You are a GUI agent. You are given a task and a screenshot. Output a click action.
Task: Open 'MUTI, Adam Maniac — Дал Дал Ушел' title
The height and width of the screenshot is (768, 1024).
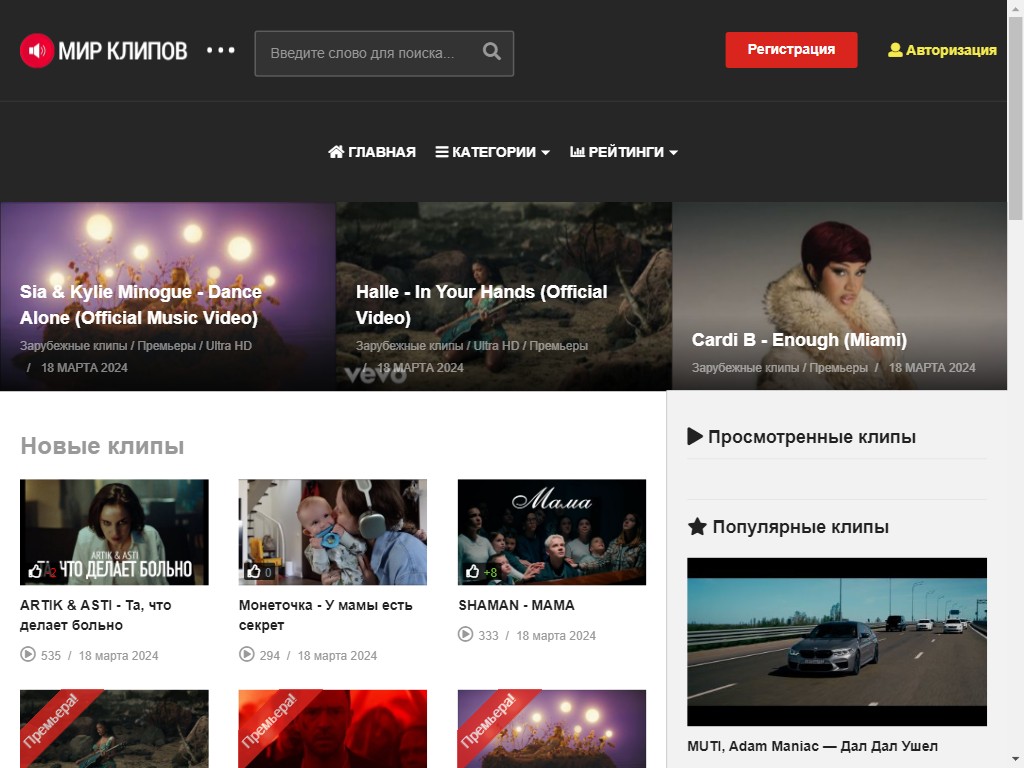pos(812,746)
